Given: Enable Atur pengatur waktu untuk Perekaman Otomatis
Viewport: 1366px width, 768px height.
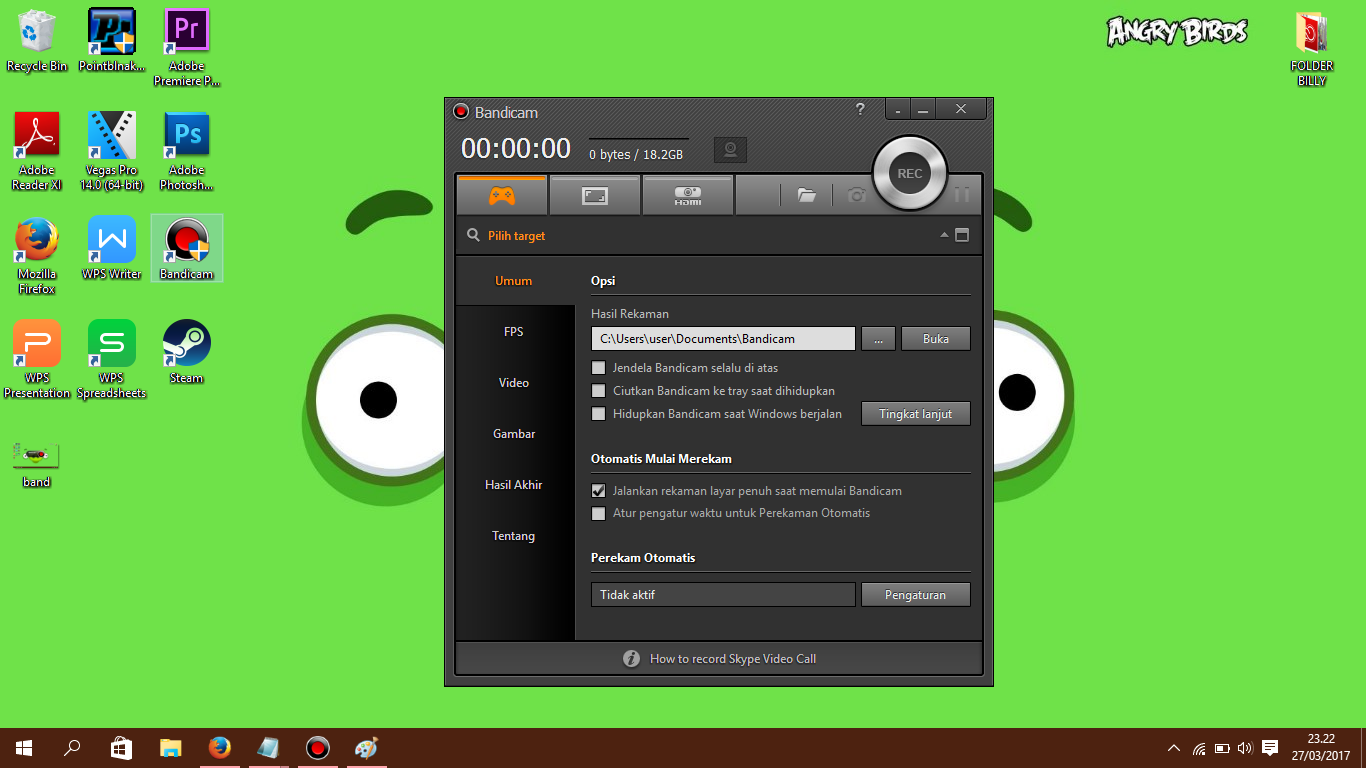Looking at the screenshot, I should 599,514.
